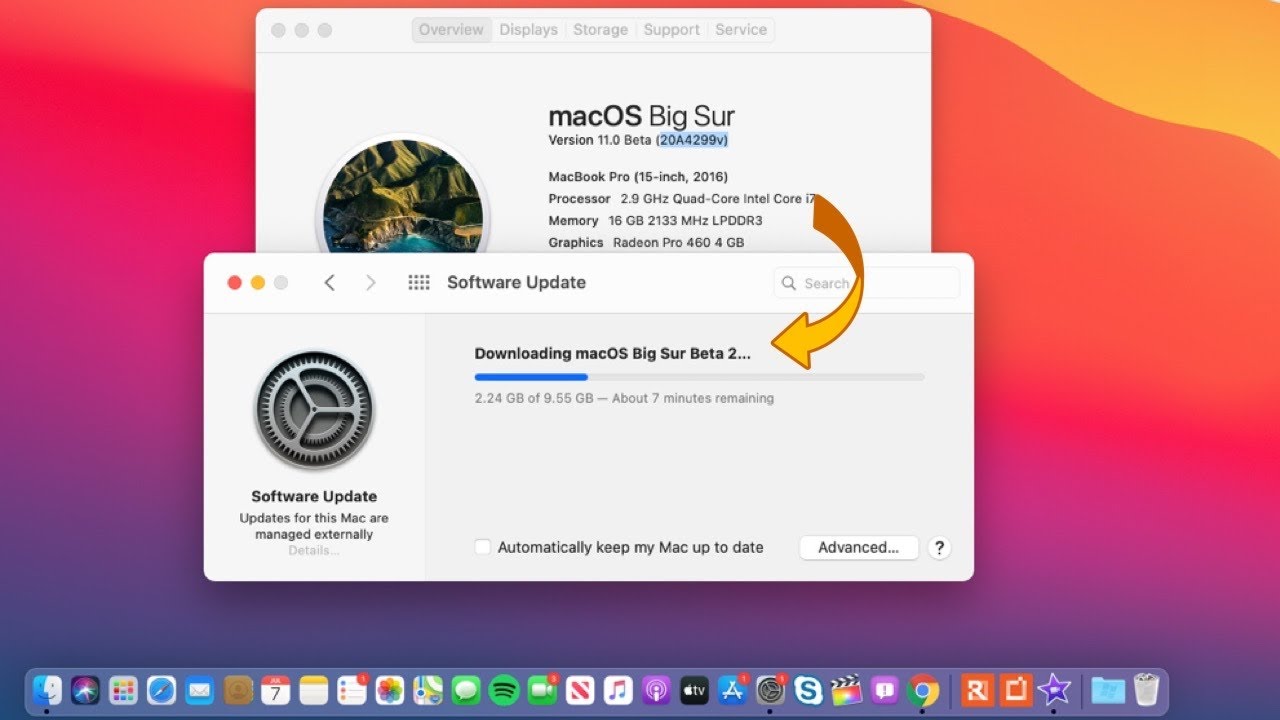Open iMovie star icon in the Dock
Viewport: 1280px width, 720px height.
click(1054, 690)
